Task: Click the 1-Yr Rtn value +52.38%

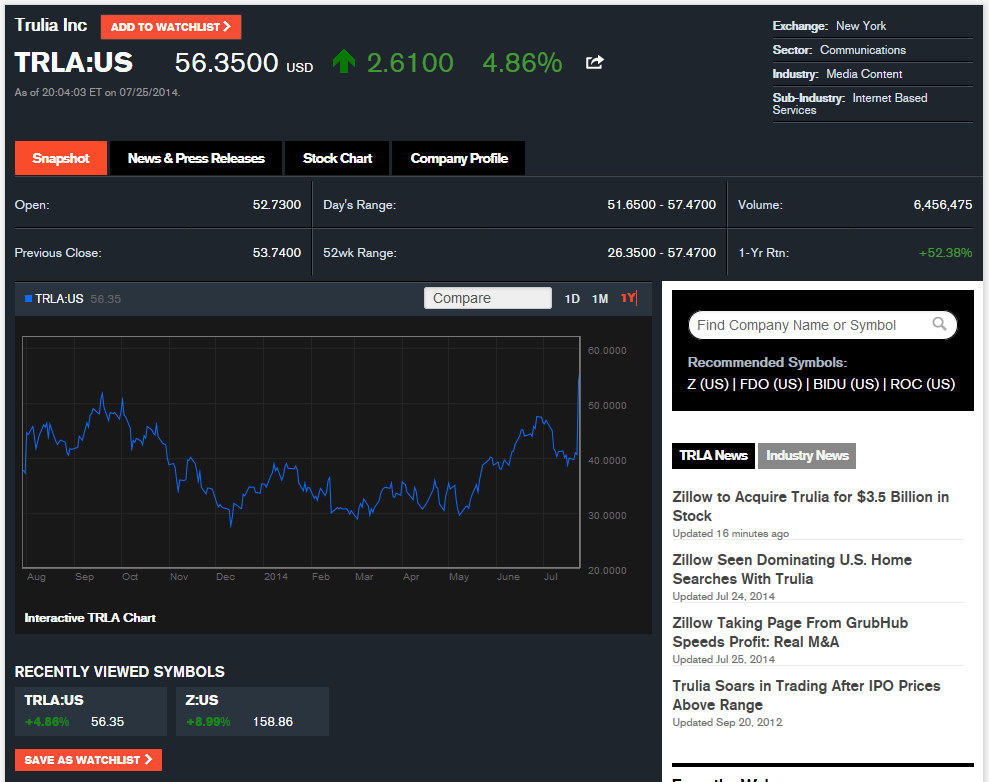Action: (x=945, y=253)
